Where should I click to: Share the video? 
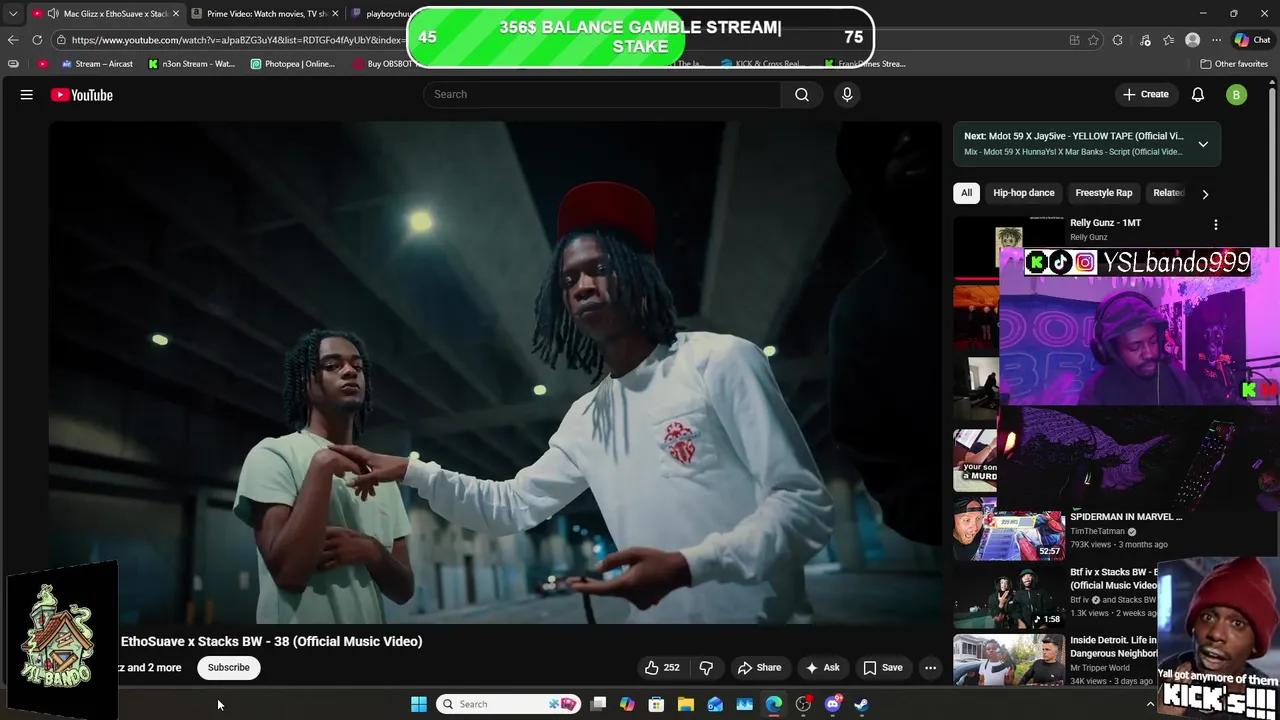tap(759, 667)
